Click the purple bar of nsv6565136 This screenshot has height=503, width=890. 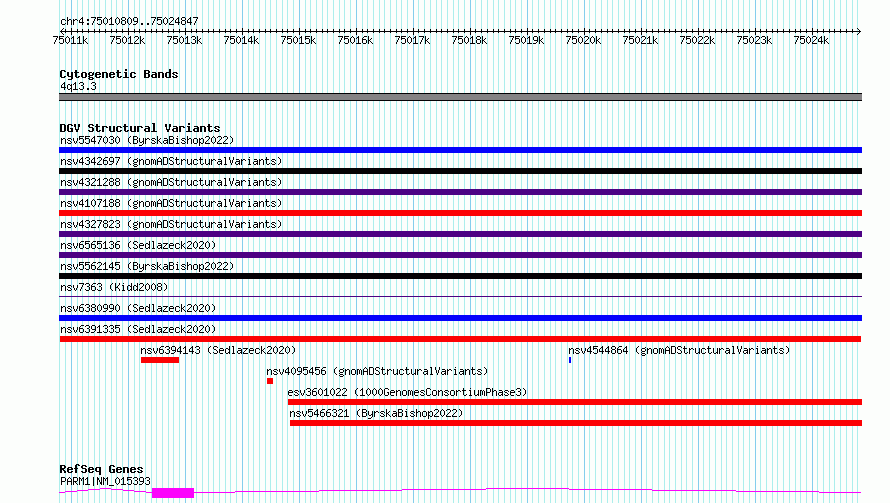pyautogui.click(x=460, y=255)
